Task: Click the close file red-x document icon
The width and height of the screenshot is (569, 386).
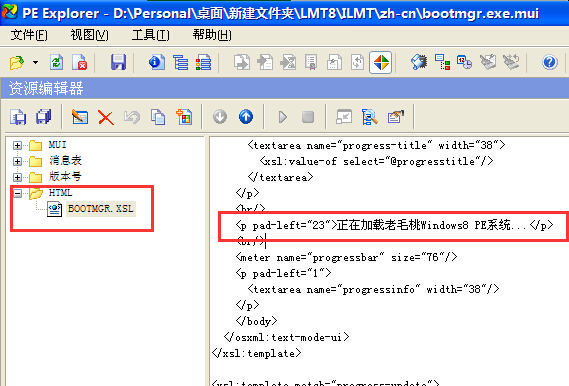Action: pos(79,62)
